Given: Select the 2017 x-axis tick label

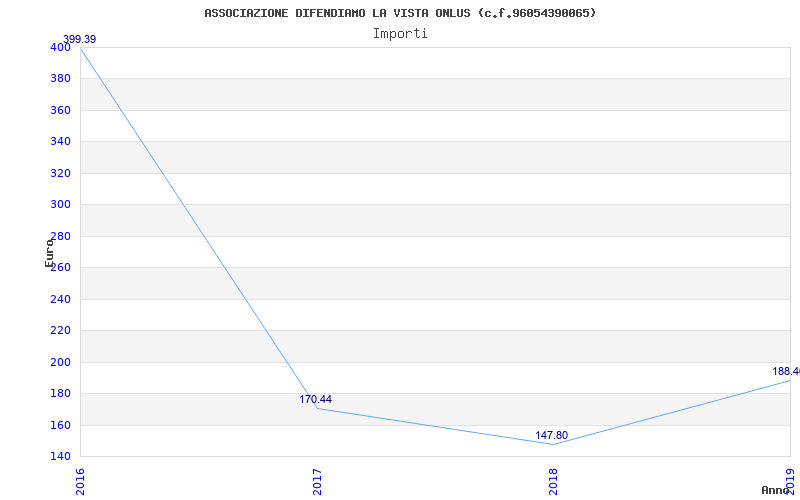Looking at the screenshot, I should point(317,480).
